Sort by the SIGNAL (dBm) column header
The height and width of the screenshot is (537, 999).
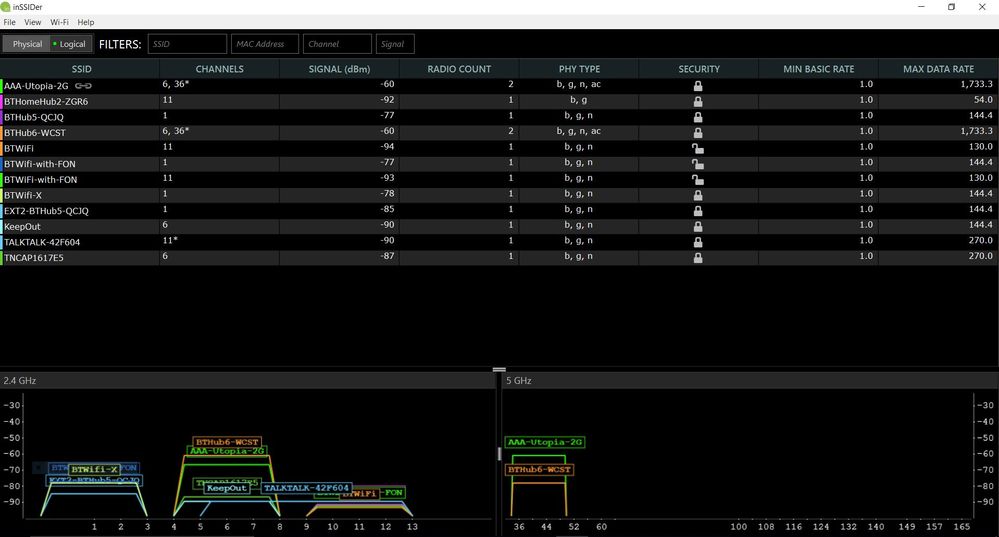[339, 69]
